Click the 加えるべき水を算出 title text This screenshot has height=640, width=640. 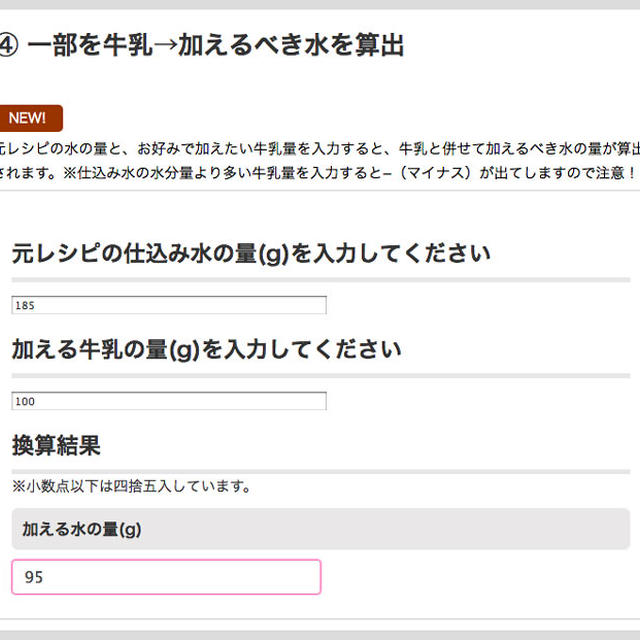[291, 45]
